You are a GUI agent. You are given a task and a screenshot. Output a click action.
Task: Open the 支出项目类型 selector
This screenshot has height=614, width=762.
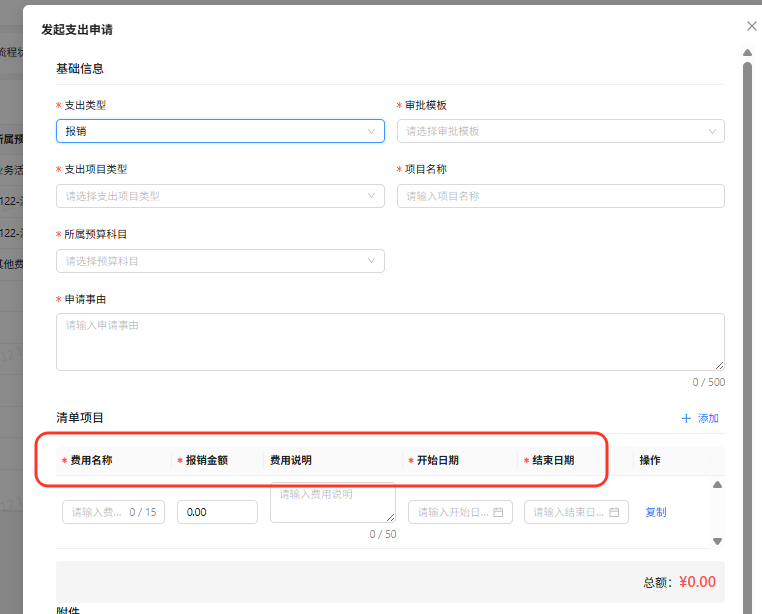coord(220,196)
